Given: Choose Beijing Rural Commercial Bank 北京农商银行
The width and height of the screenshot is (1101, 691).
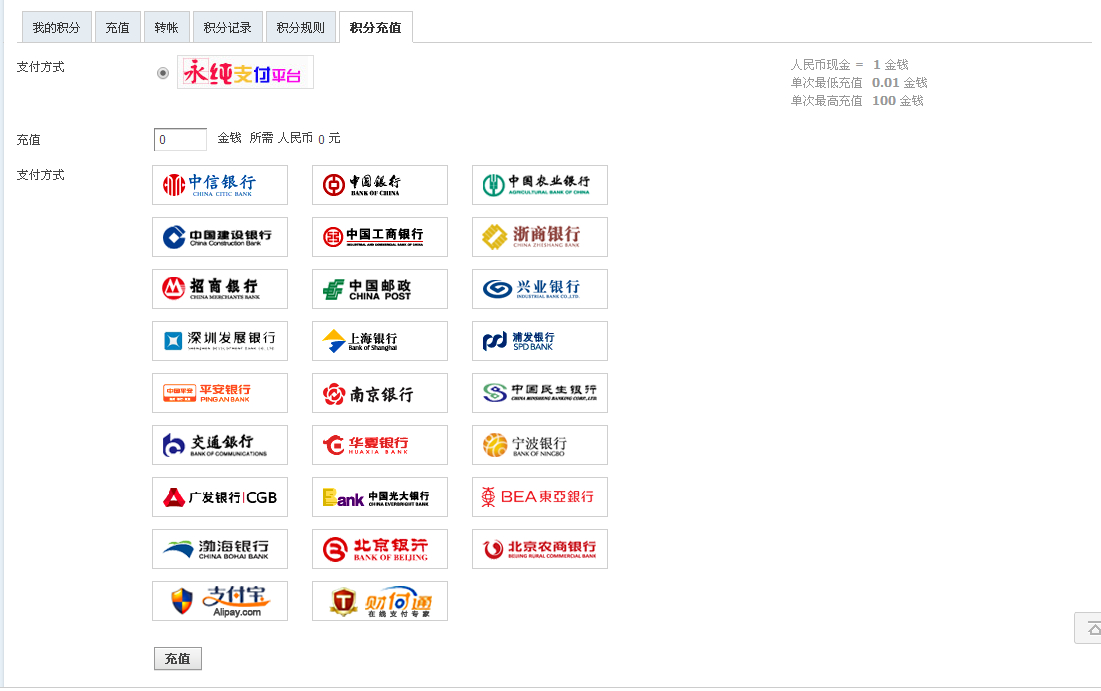Looking at the screenshot, I should [x=540, y=549].
